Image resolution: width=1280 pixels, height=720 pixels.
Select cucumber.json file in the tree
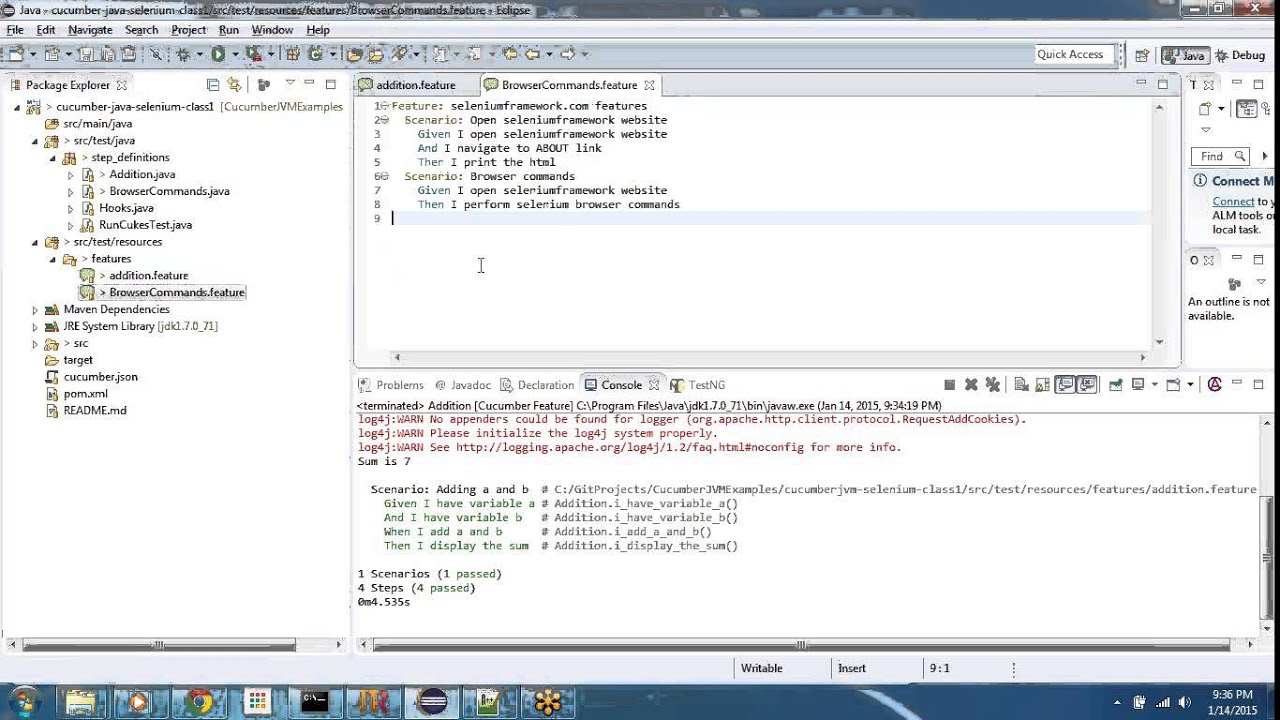[100, 377]
